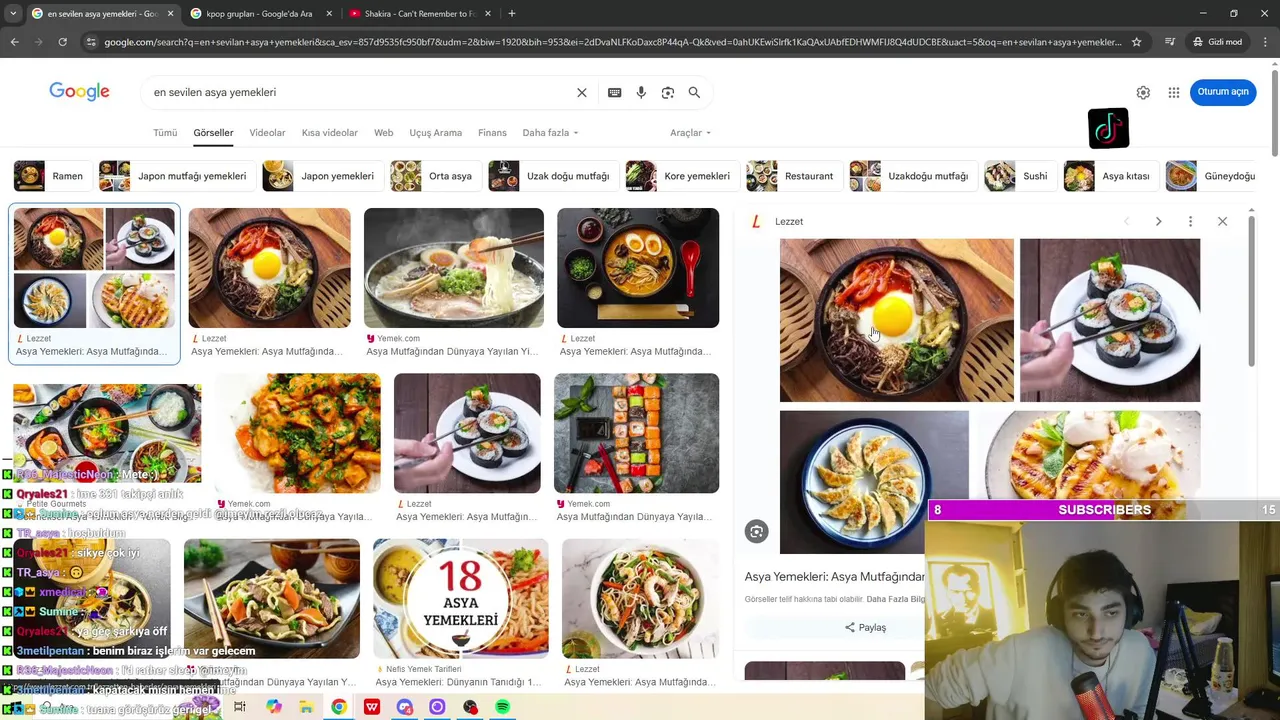The width and height of the screenshot is (1280, 720).
Task: Filter by Kore yemekleri chip
Action: 681,176
